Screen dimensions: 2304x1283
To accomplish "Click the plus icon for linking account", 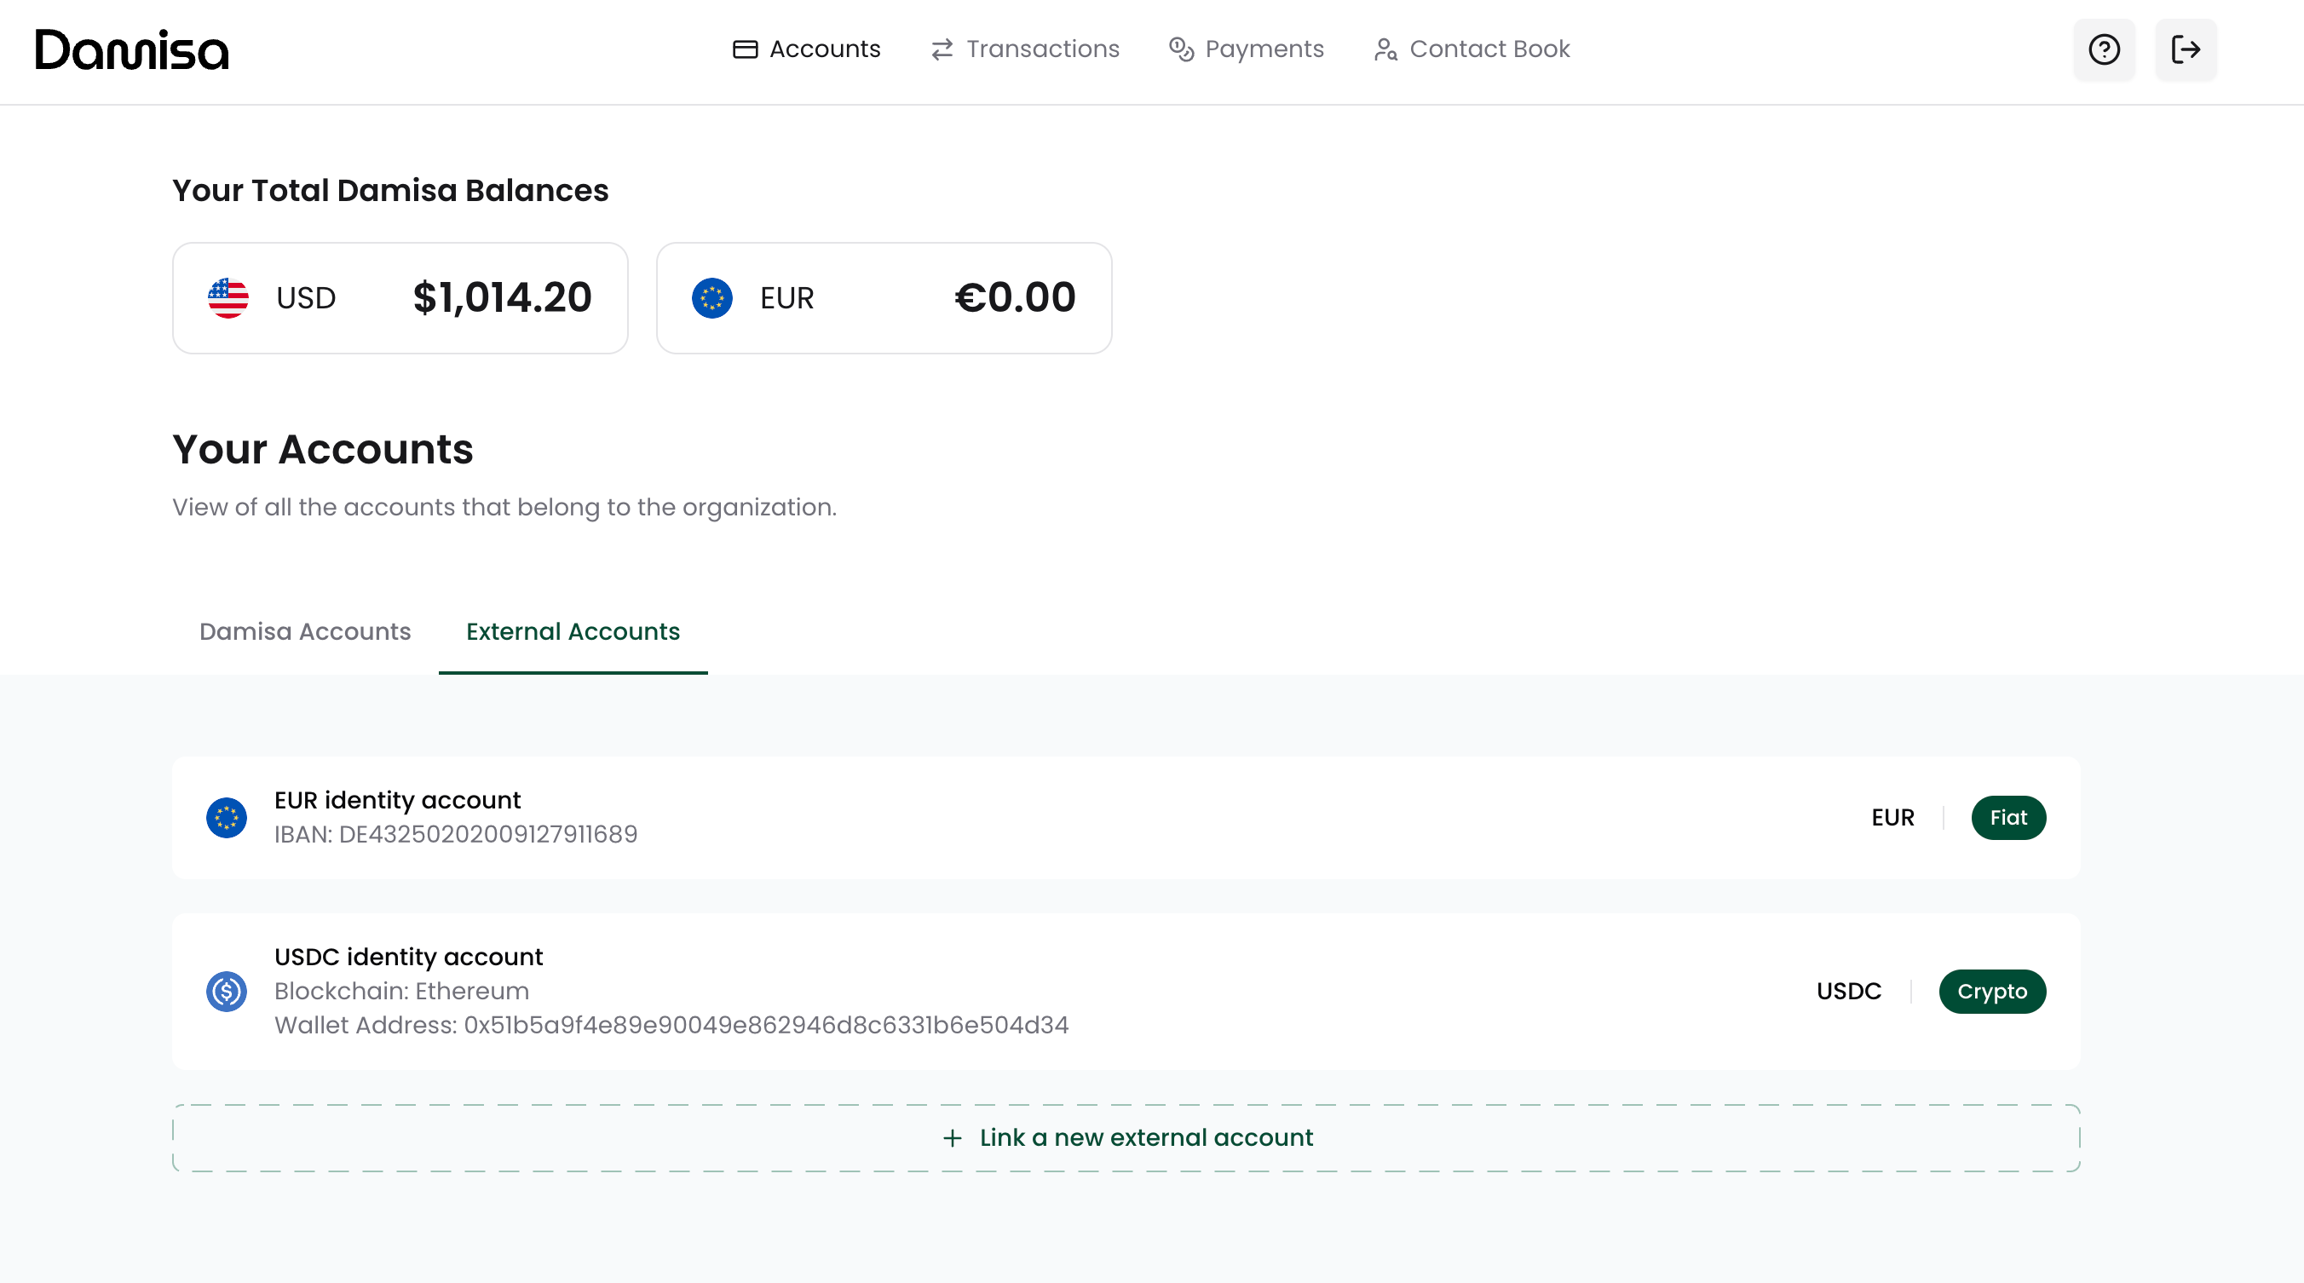I will 952,1138.
